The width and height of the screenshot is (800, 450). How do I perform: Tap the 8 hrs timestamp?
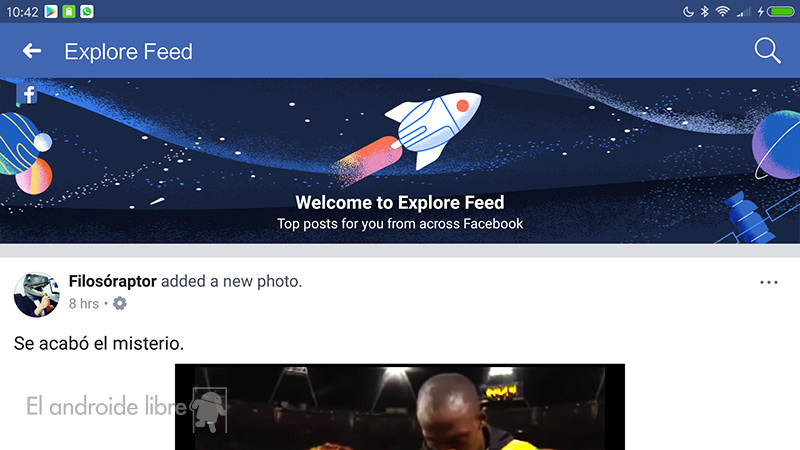(x=84, y=304)
